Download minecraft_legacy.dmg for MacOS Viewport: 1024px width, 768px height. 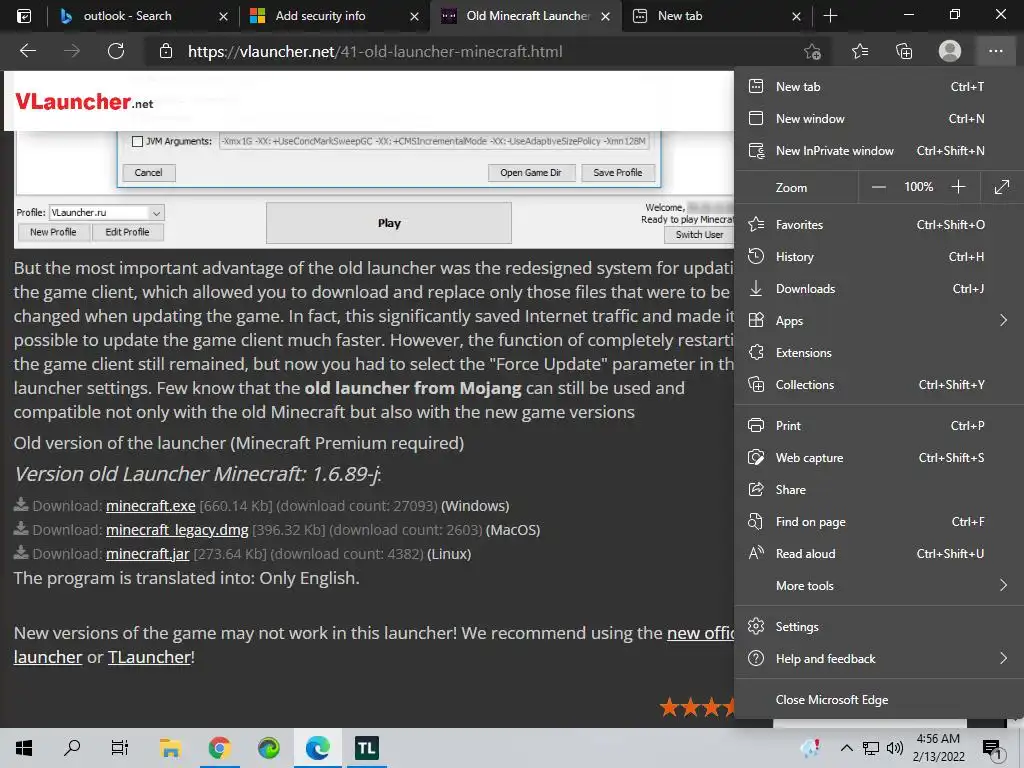click(177, 530)
